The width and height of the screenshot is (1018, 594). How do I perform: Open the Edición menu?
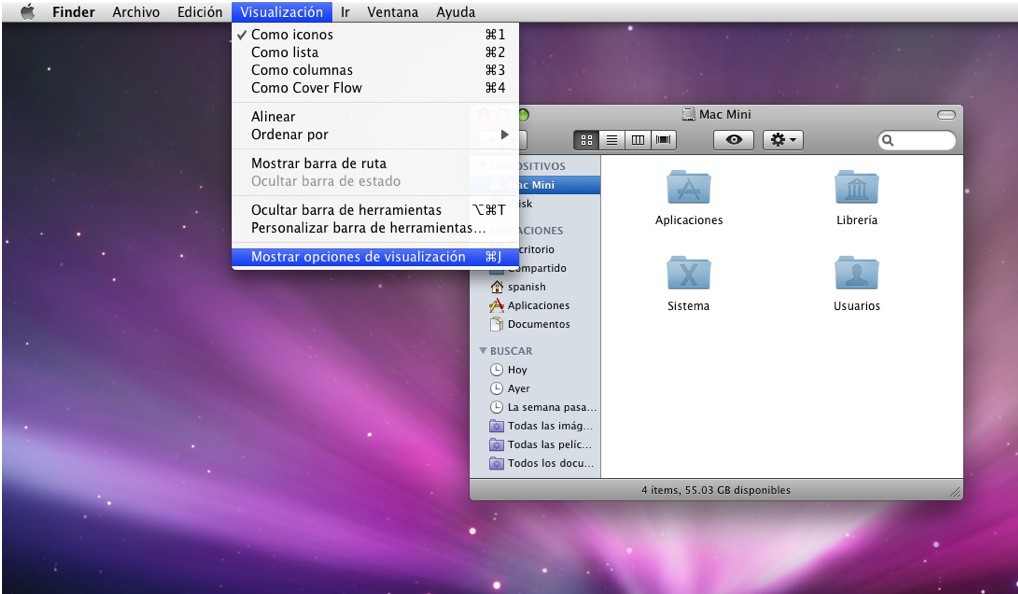199,12
